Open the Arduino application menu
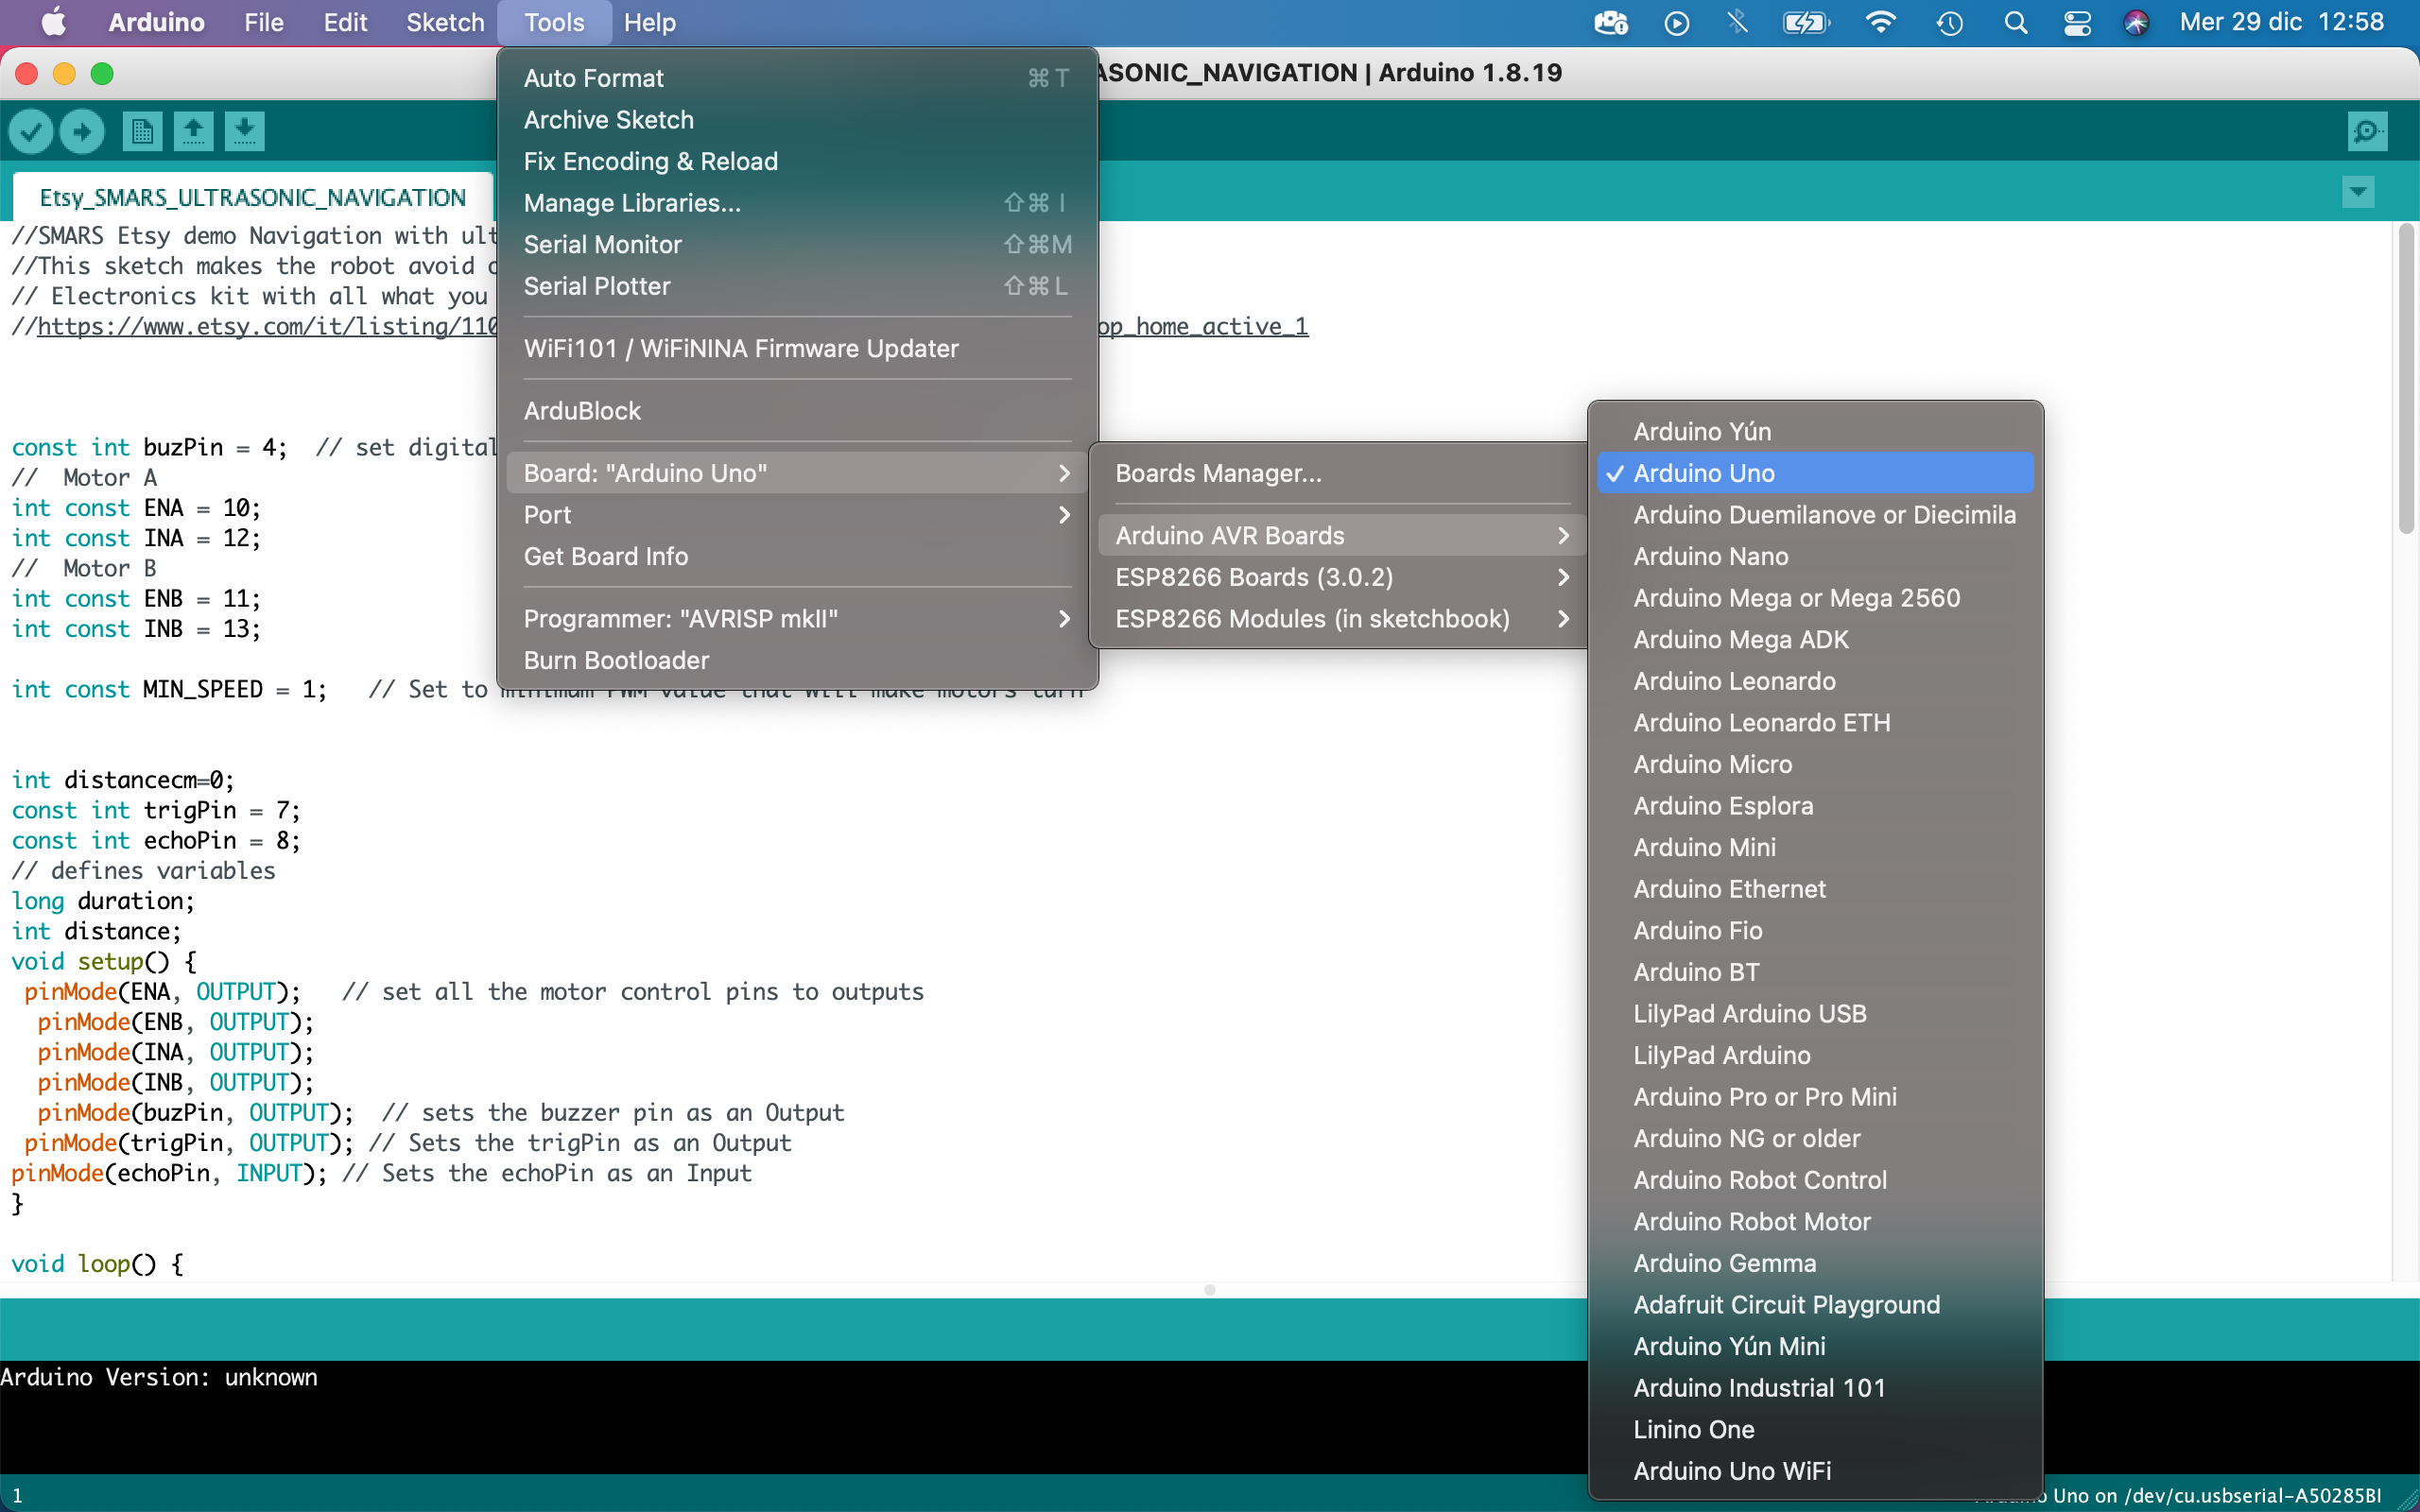Screen dimensions: 2420x1512 click(x=156, y=22)
